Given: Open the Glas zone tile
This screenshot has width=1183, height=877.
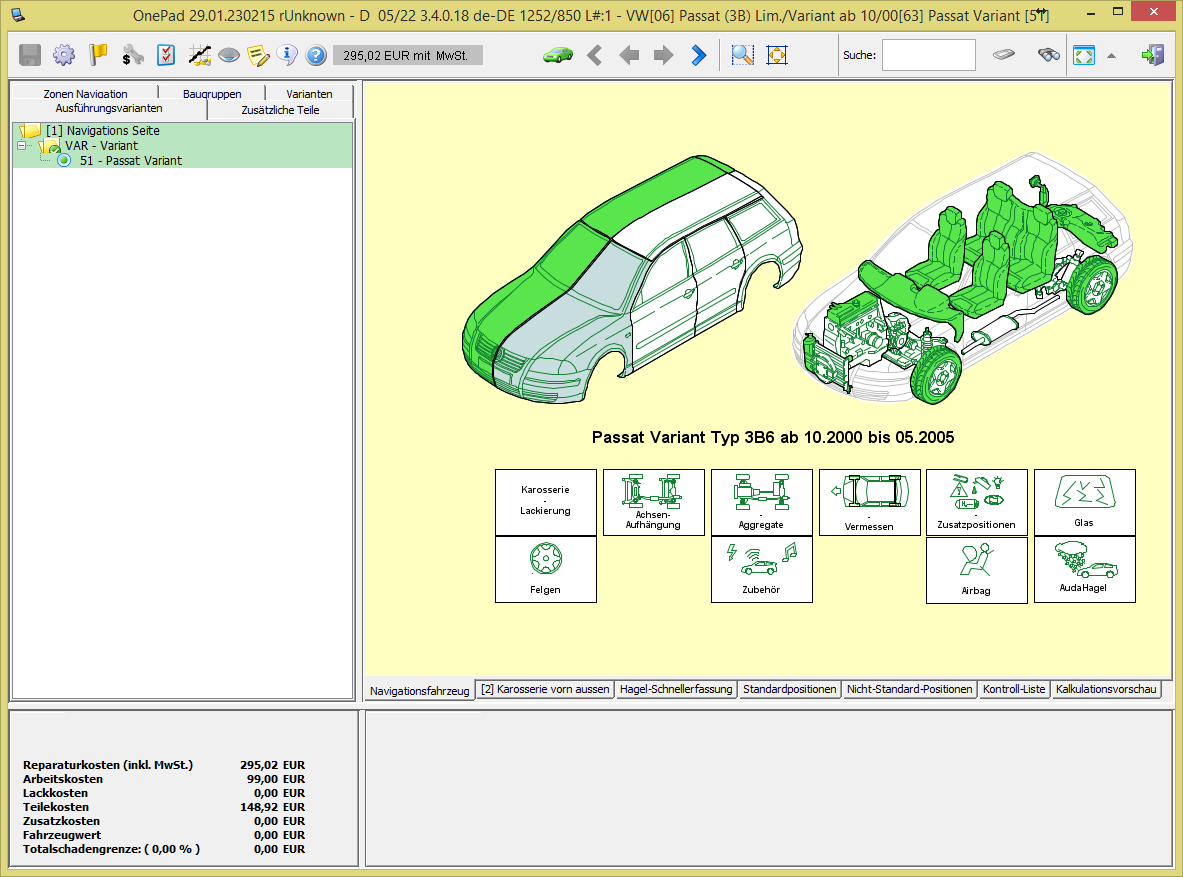Looking at the screenshot, I should pyautogui.click(x=1084, y=503).
